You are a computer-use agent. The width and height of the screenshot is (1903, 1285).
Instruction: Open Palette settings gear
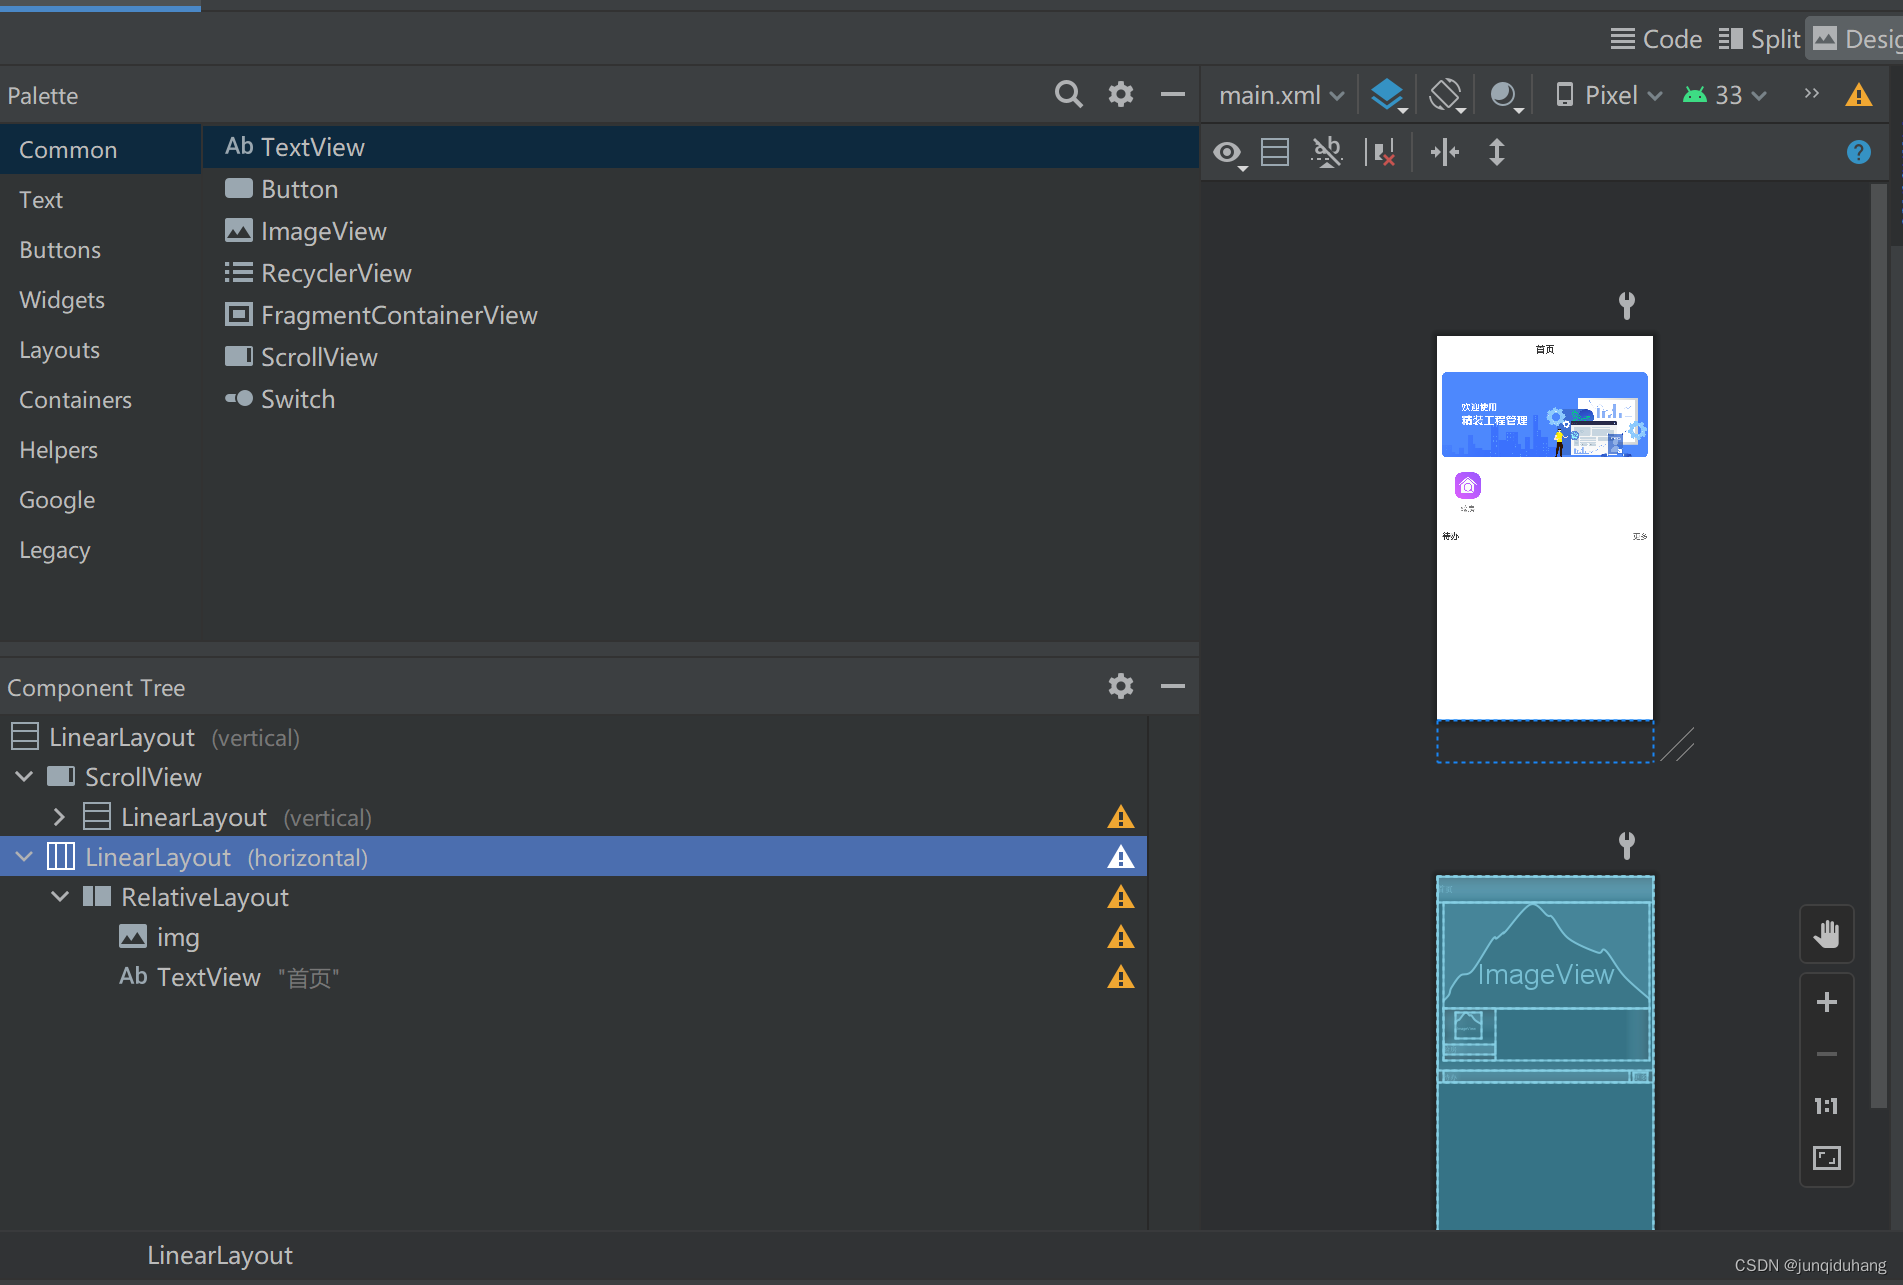pyautogui.click(x=1120, y=95)
